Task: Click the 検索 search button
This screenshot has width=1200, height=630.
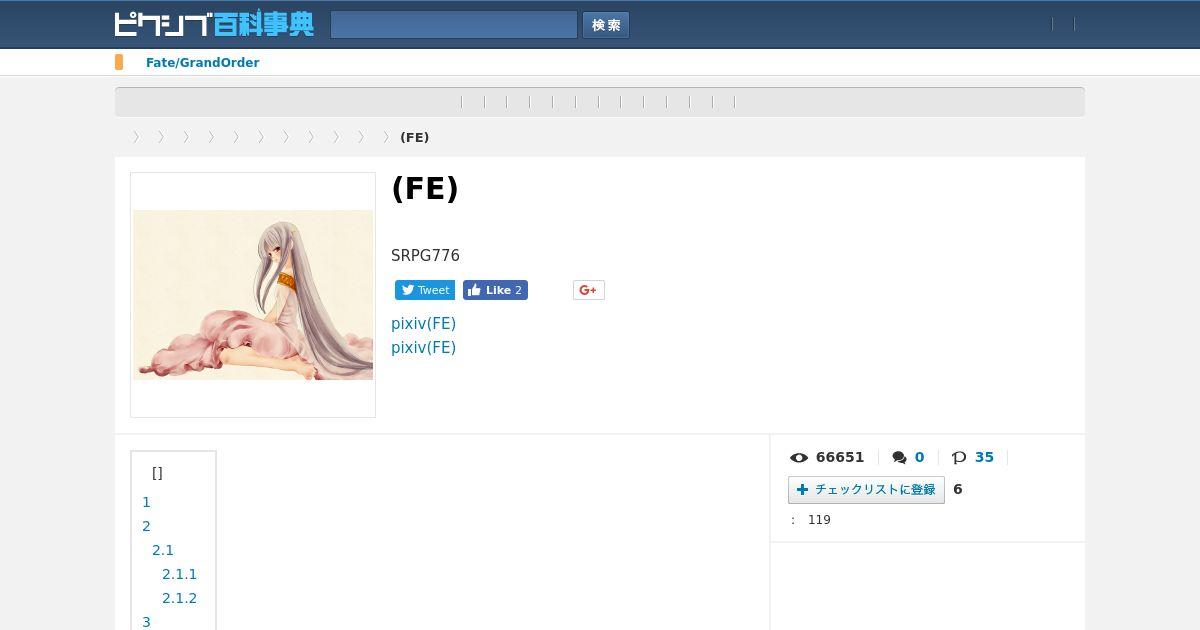Action: [606, 25]
